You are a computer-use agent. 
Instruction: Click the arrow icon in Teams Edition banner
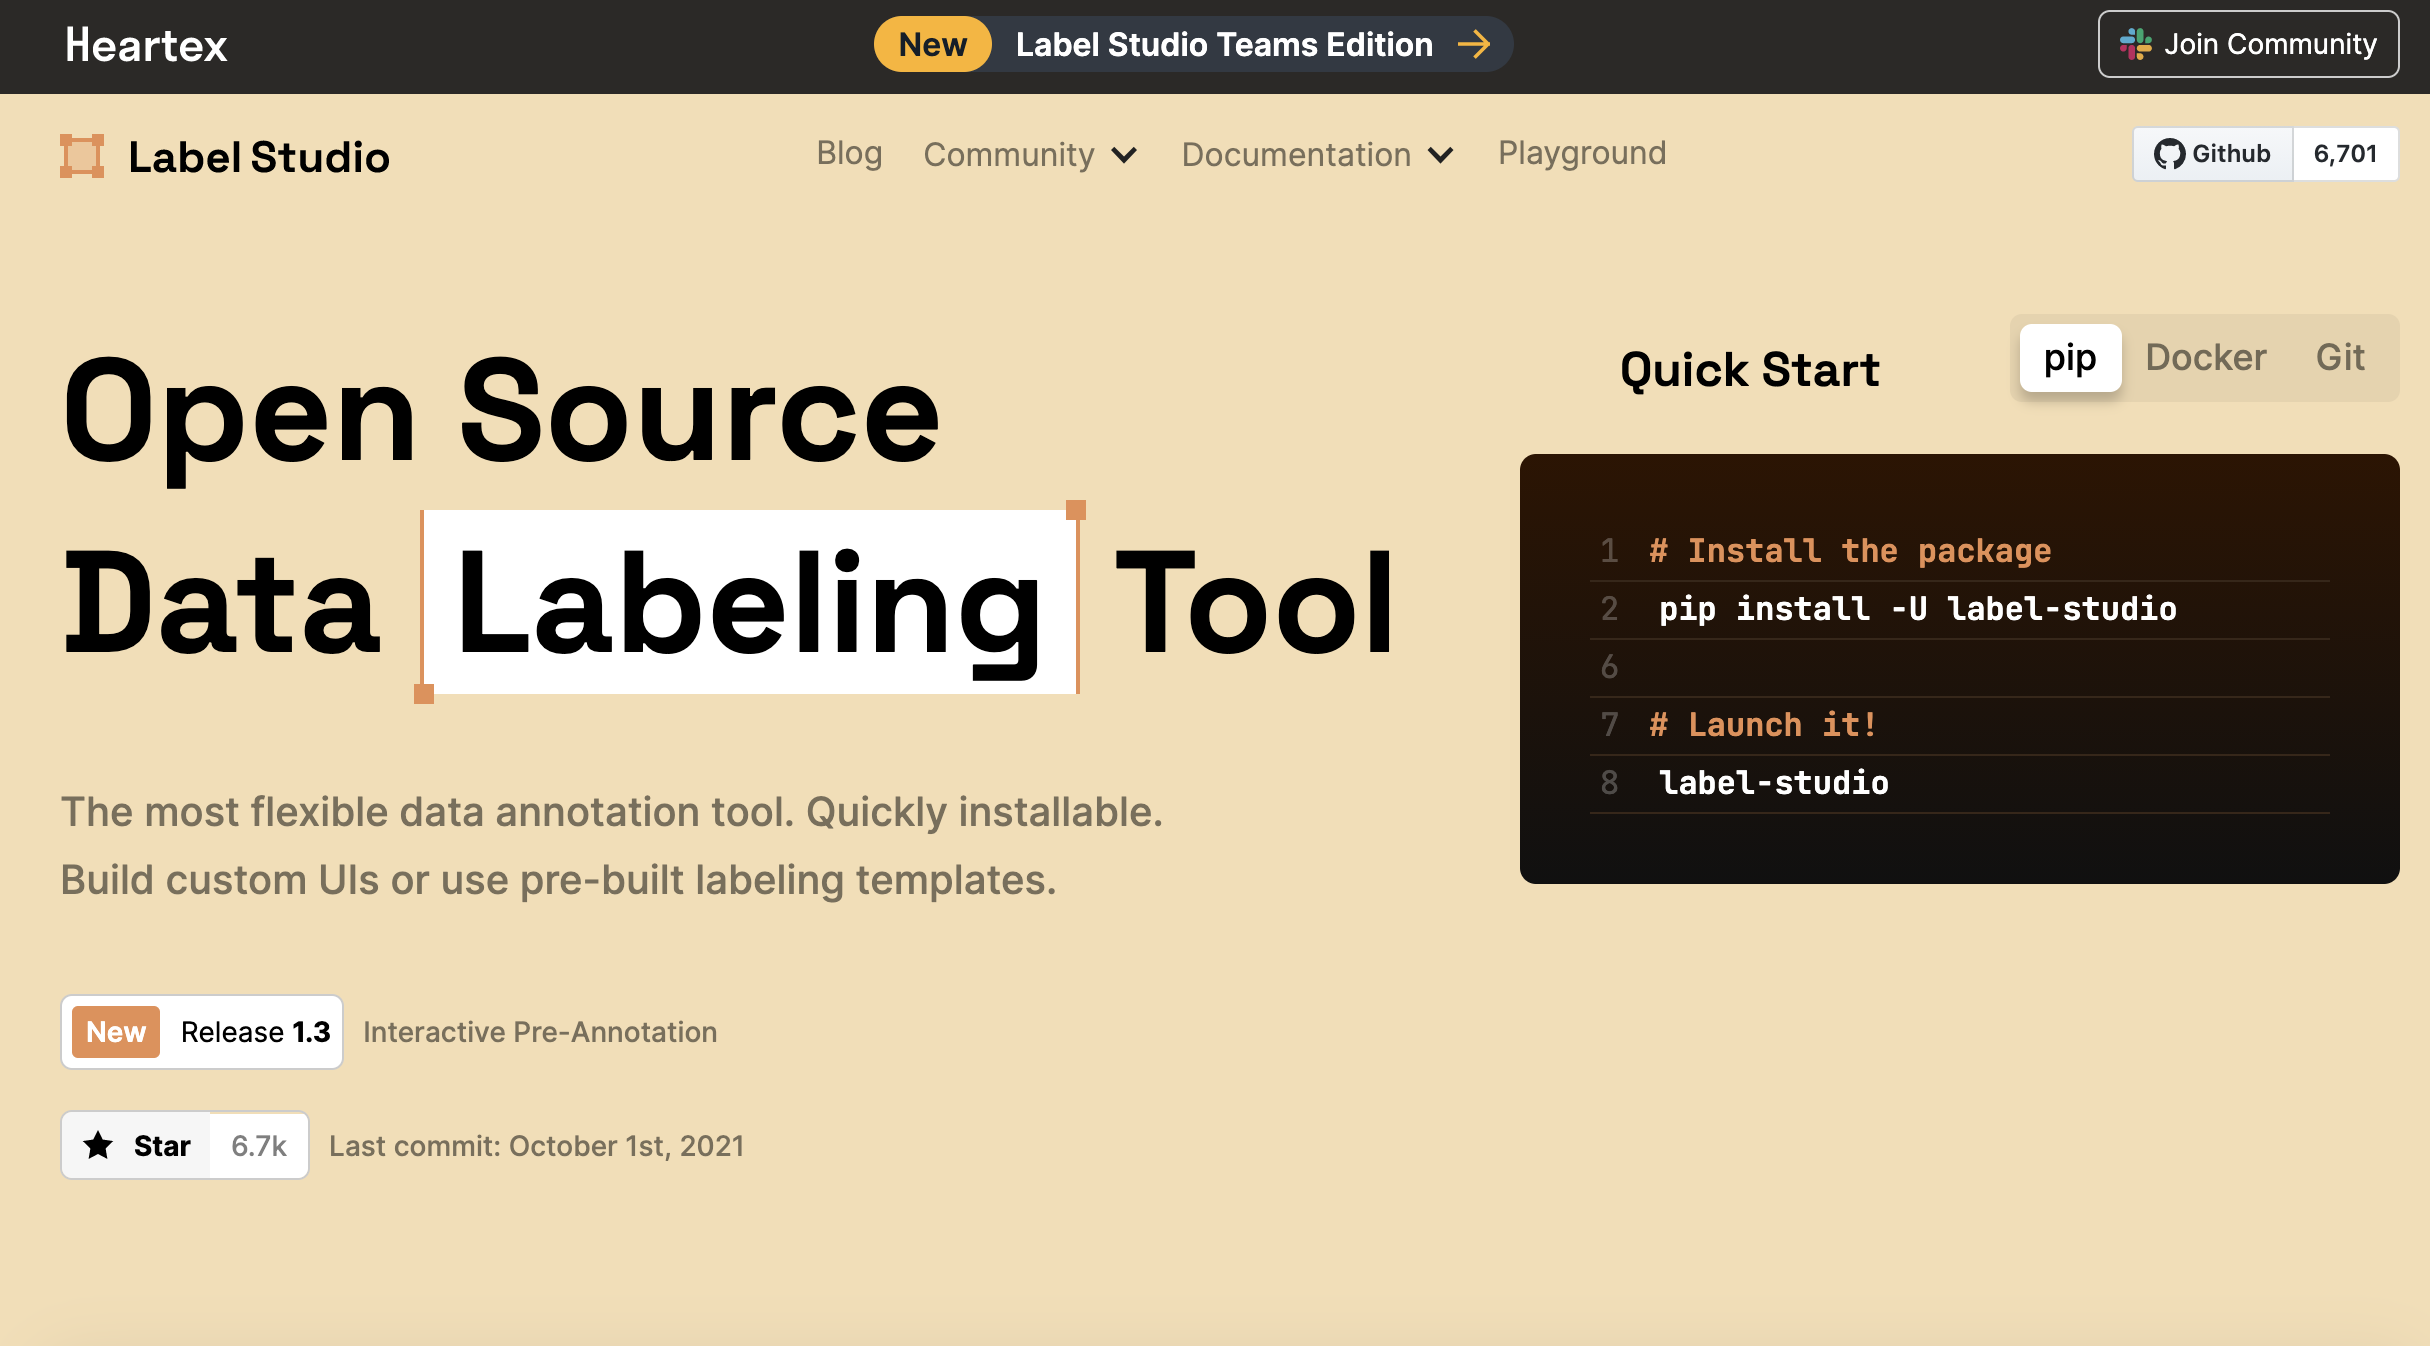click(1474, 44)
